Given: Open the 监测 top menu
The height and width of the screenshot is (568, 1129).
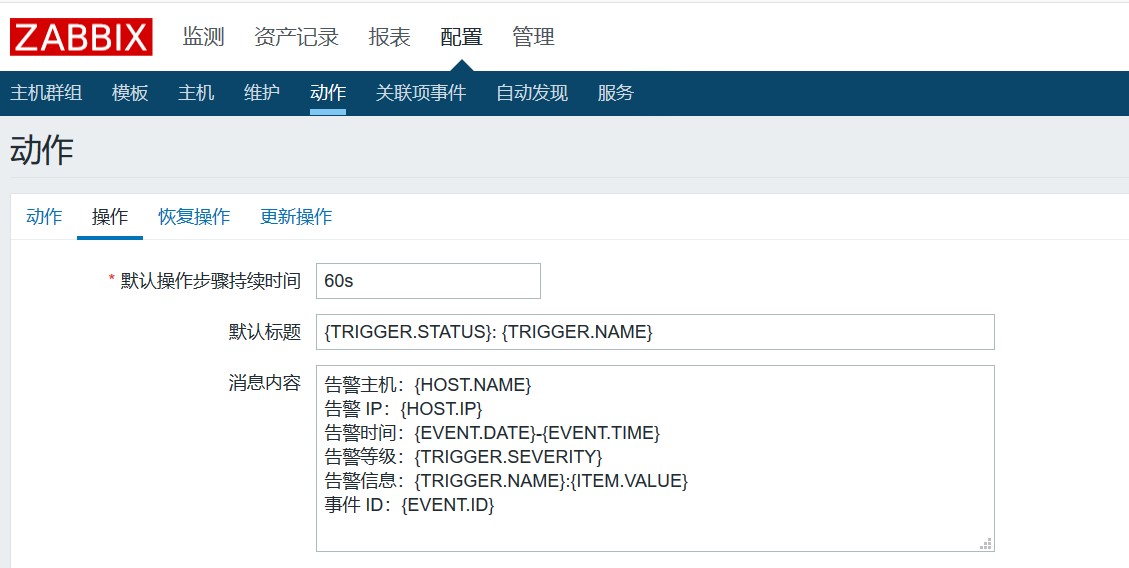Looking at the screenshot, I should pos(203,37).
